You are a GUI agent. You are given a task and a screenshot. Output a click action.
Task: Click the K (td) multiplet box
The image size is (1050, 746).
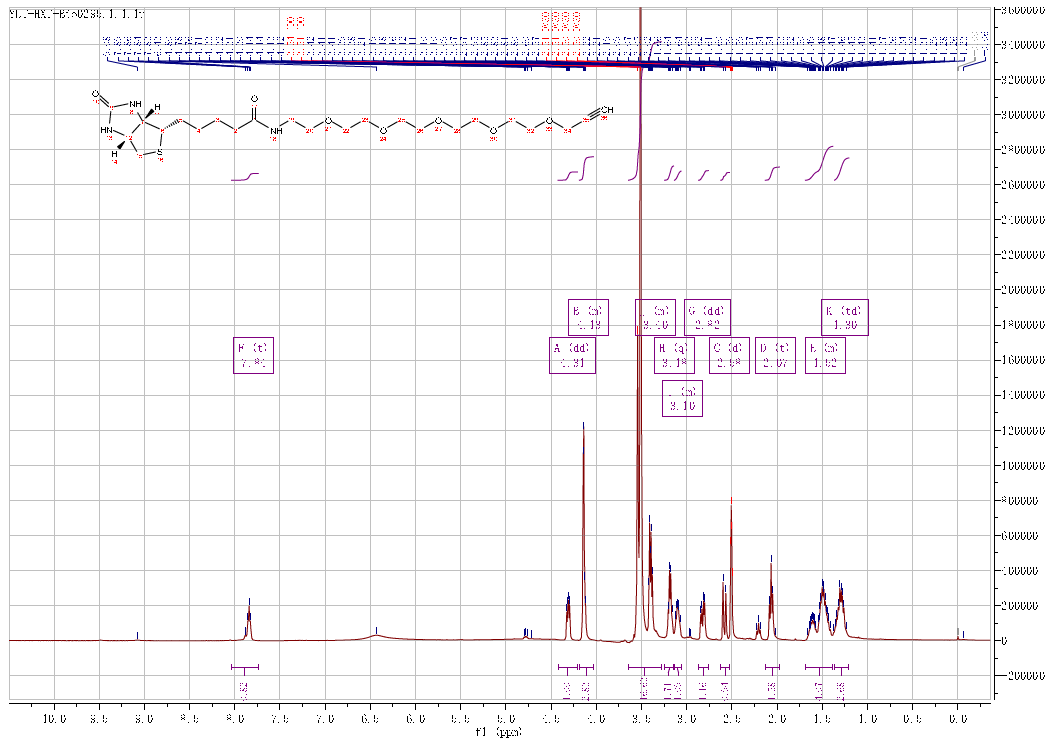click(845, 318)
